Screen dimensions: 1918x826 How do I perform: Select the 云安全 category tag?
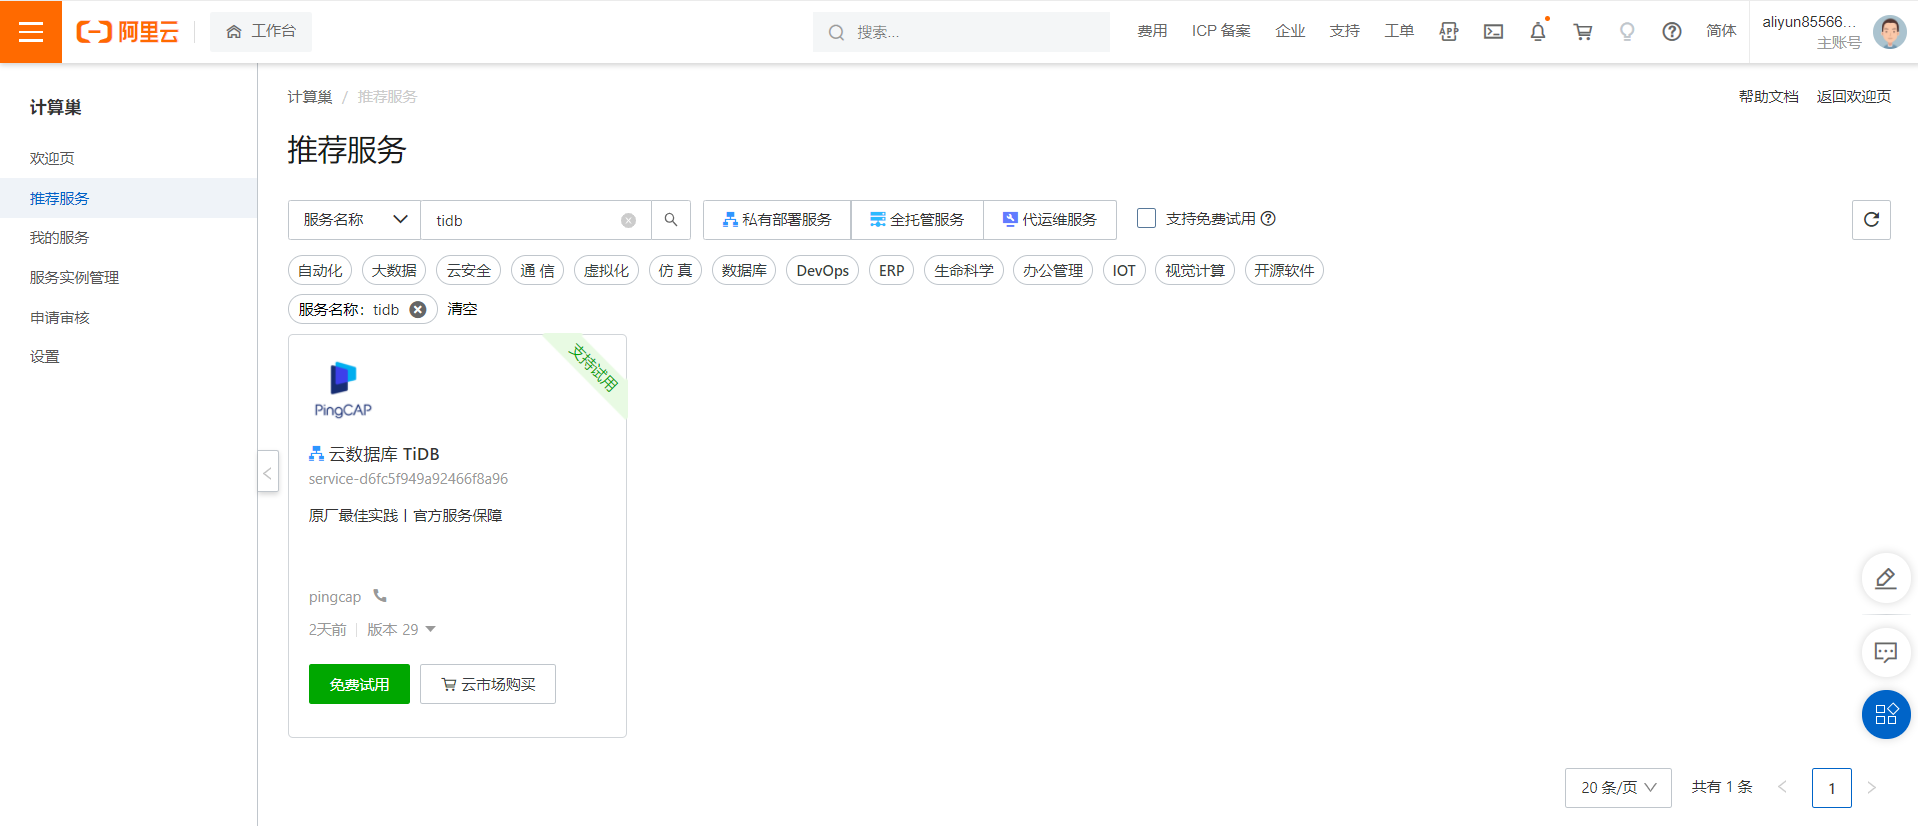[x=468, y=270]
